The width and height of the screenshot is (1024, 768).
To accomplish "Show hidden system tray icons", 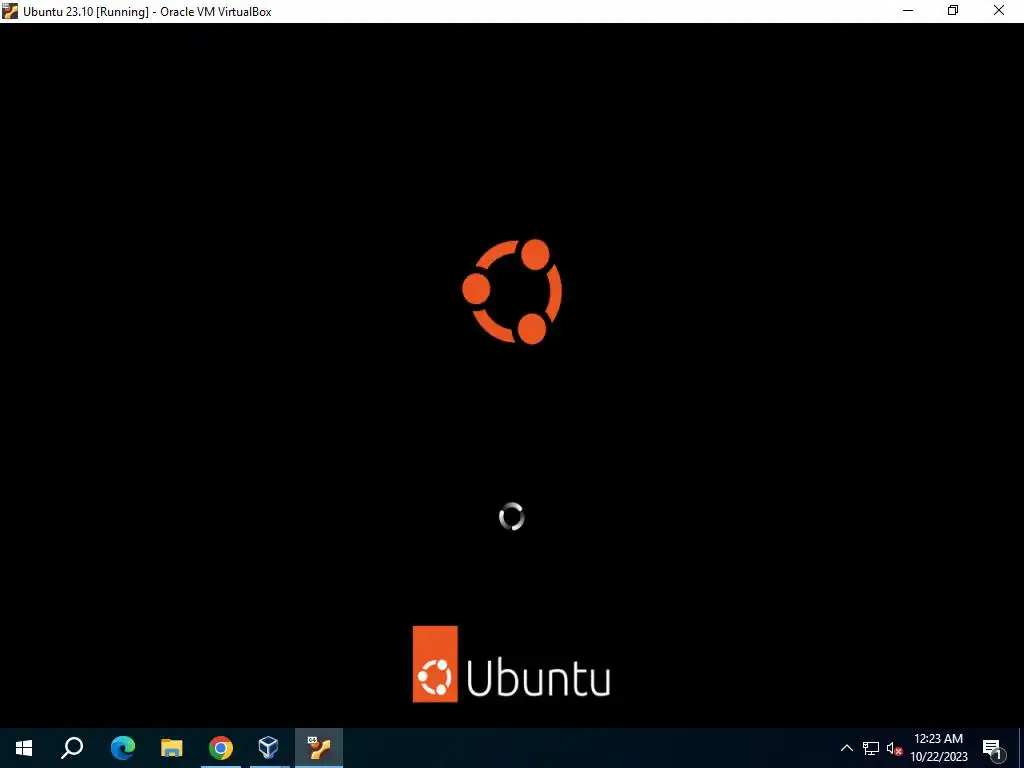I will (846, 748).
